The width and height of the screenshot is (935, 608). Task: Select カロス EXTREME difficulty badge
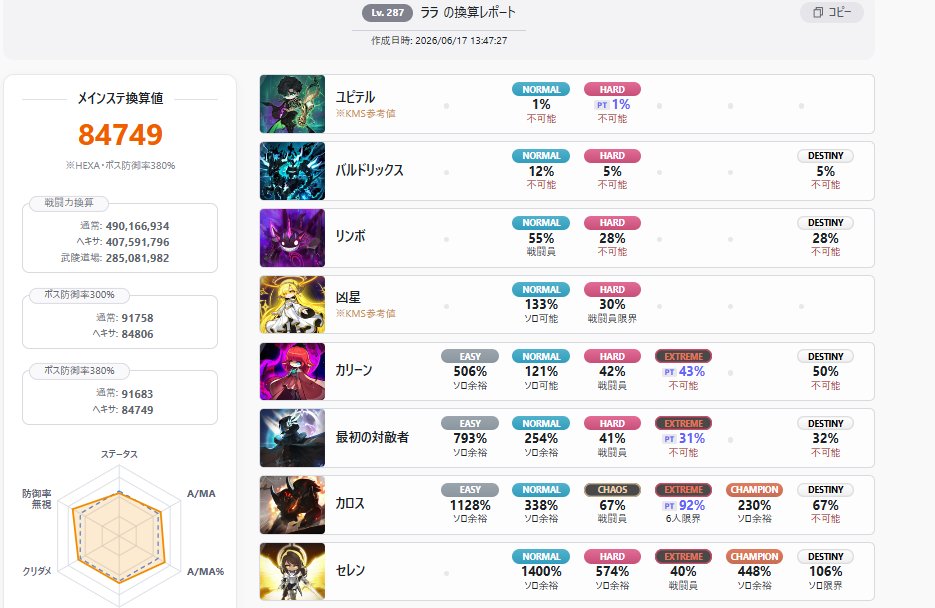click(x=683, y=489)
